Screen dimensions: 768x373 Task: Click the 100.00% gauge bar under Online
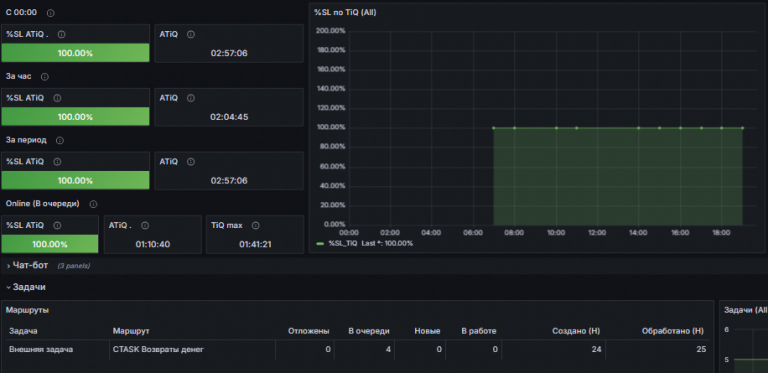[x=50, y=244]
